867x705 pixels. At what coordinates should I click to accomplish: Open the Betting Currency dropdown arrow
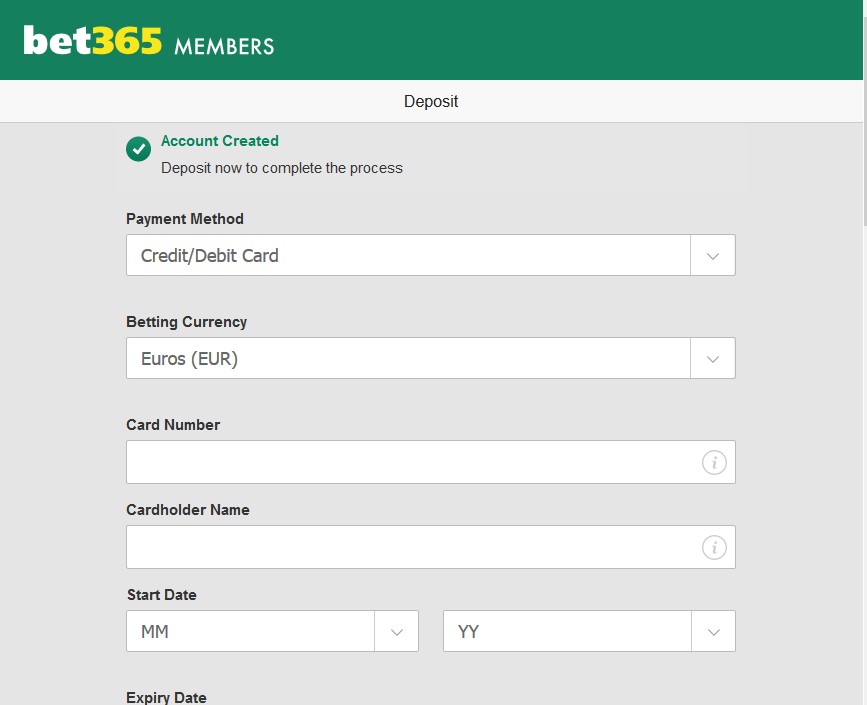(712, 358)
